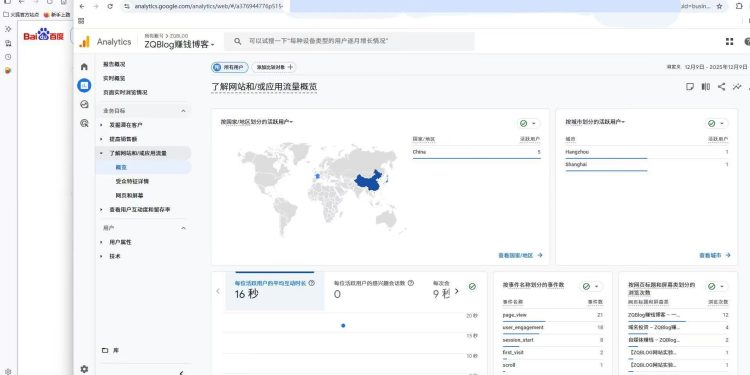Reload the page with refresh icon
The image size is (750, 375).
coord(110,6)
